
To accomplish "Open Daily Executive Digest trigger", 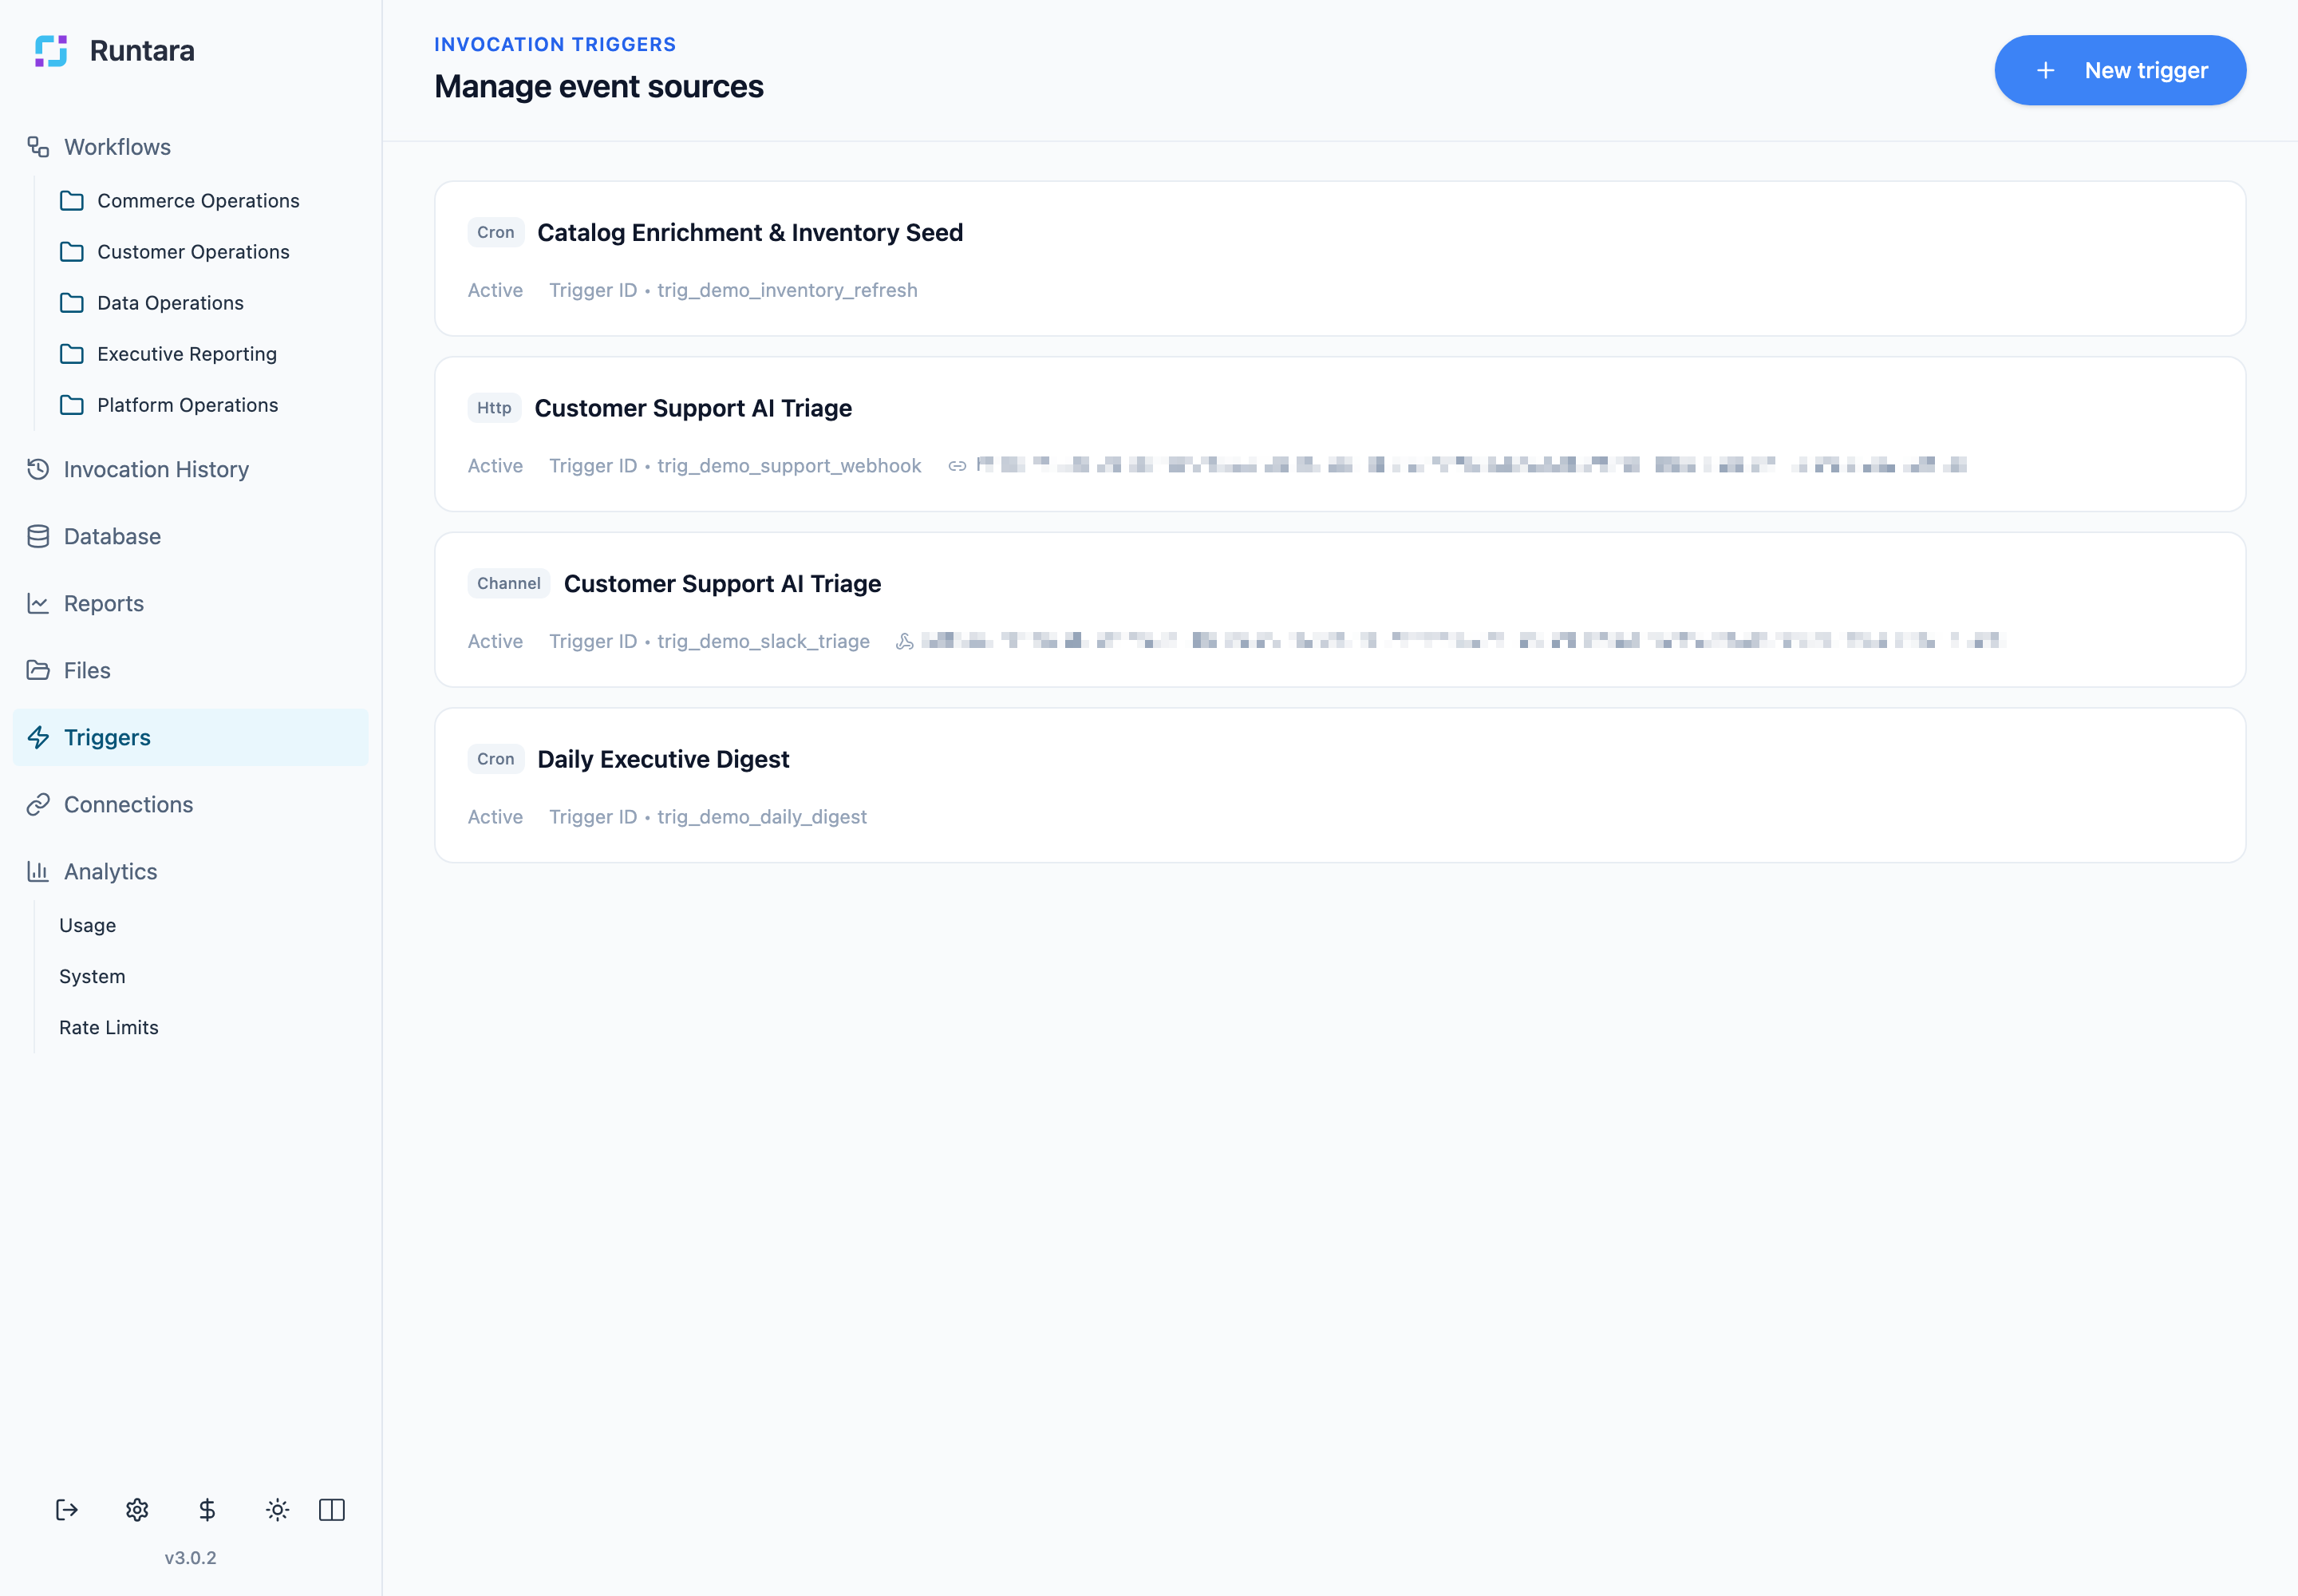I will (1340, 785).
